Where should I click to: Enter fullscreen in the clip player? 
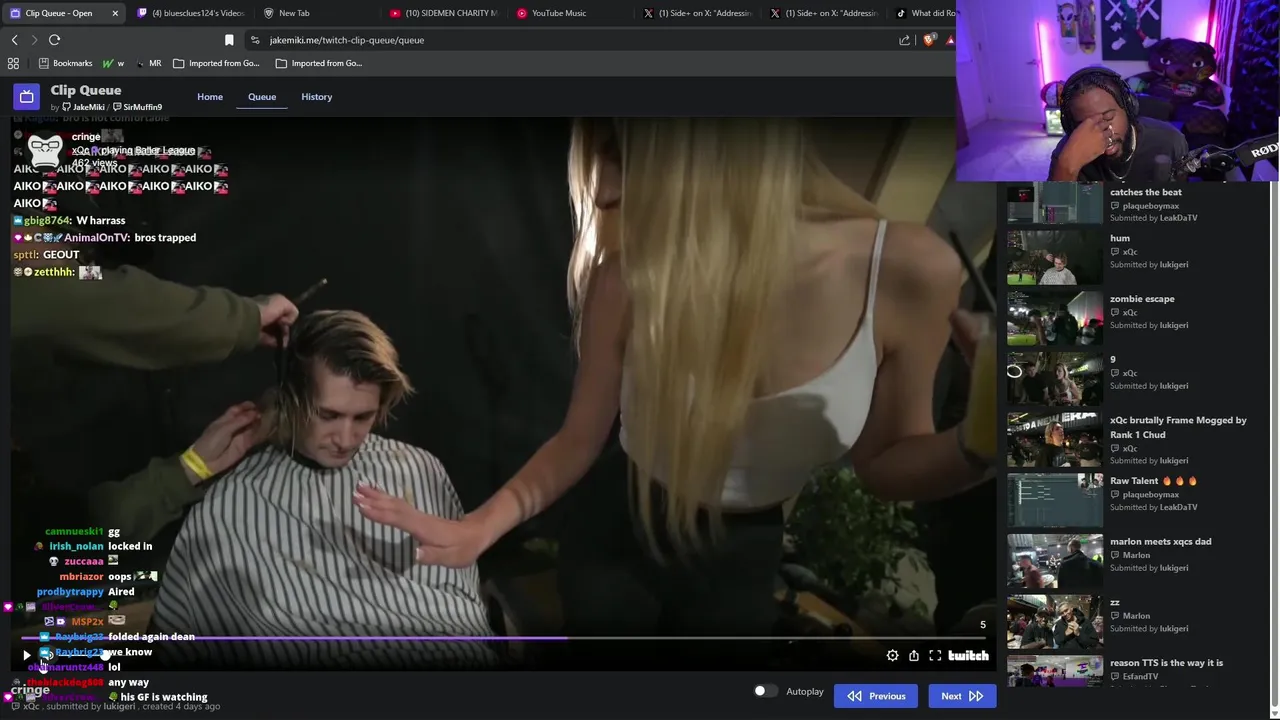[x=935, y=656]
